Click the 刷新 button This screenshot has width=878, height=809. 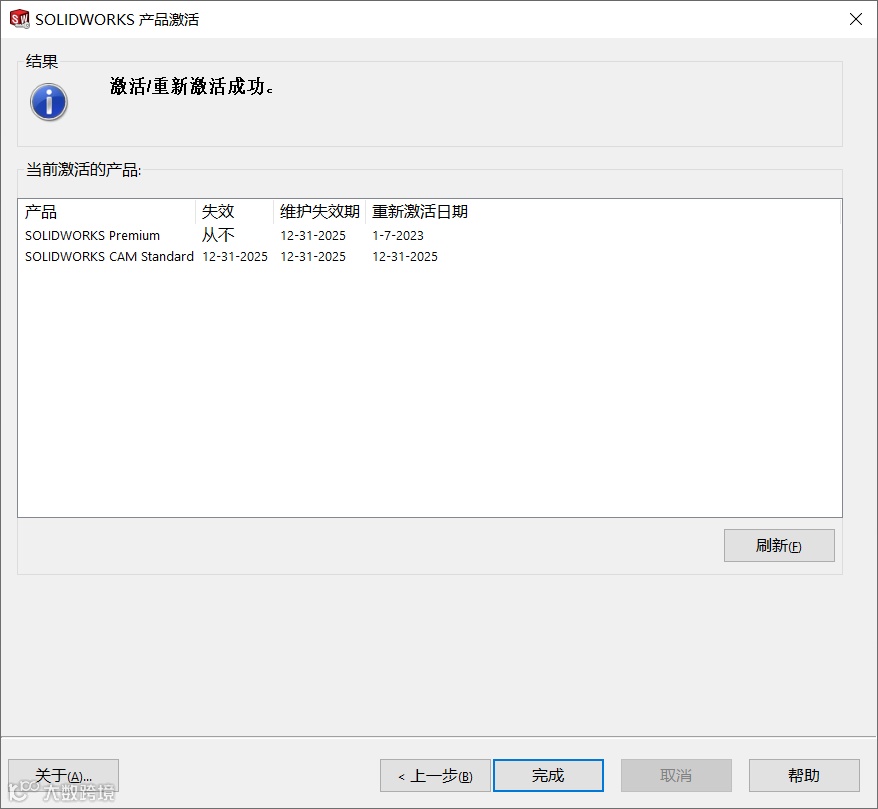[779, 545]
